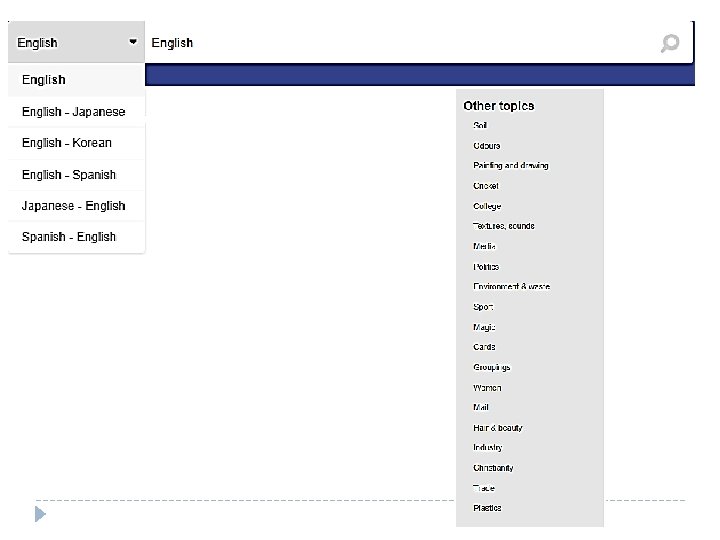Go to Environment & waste topic
Viewport: 720px width, 540px height.
511,287
